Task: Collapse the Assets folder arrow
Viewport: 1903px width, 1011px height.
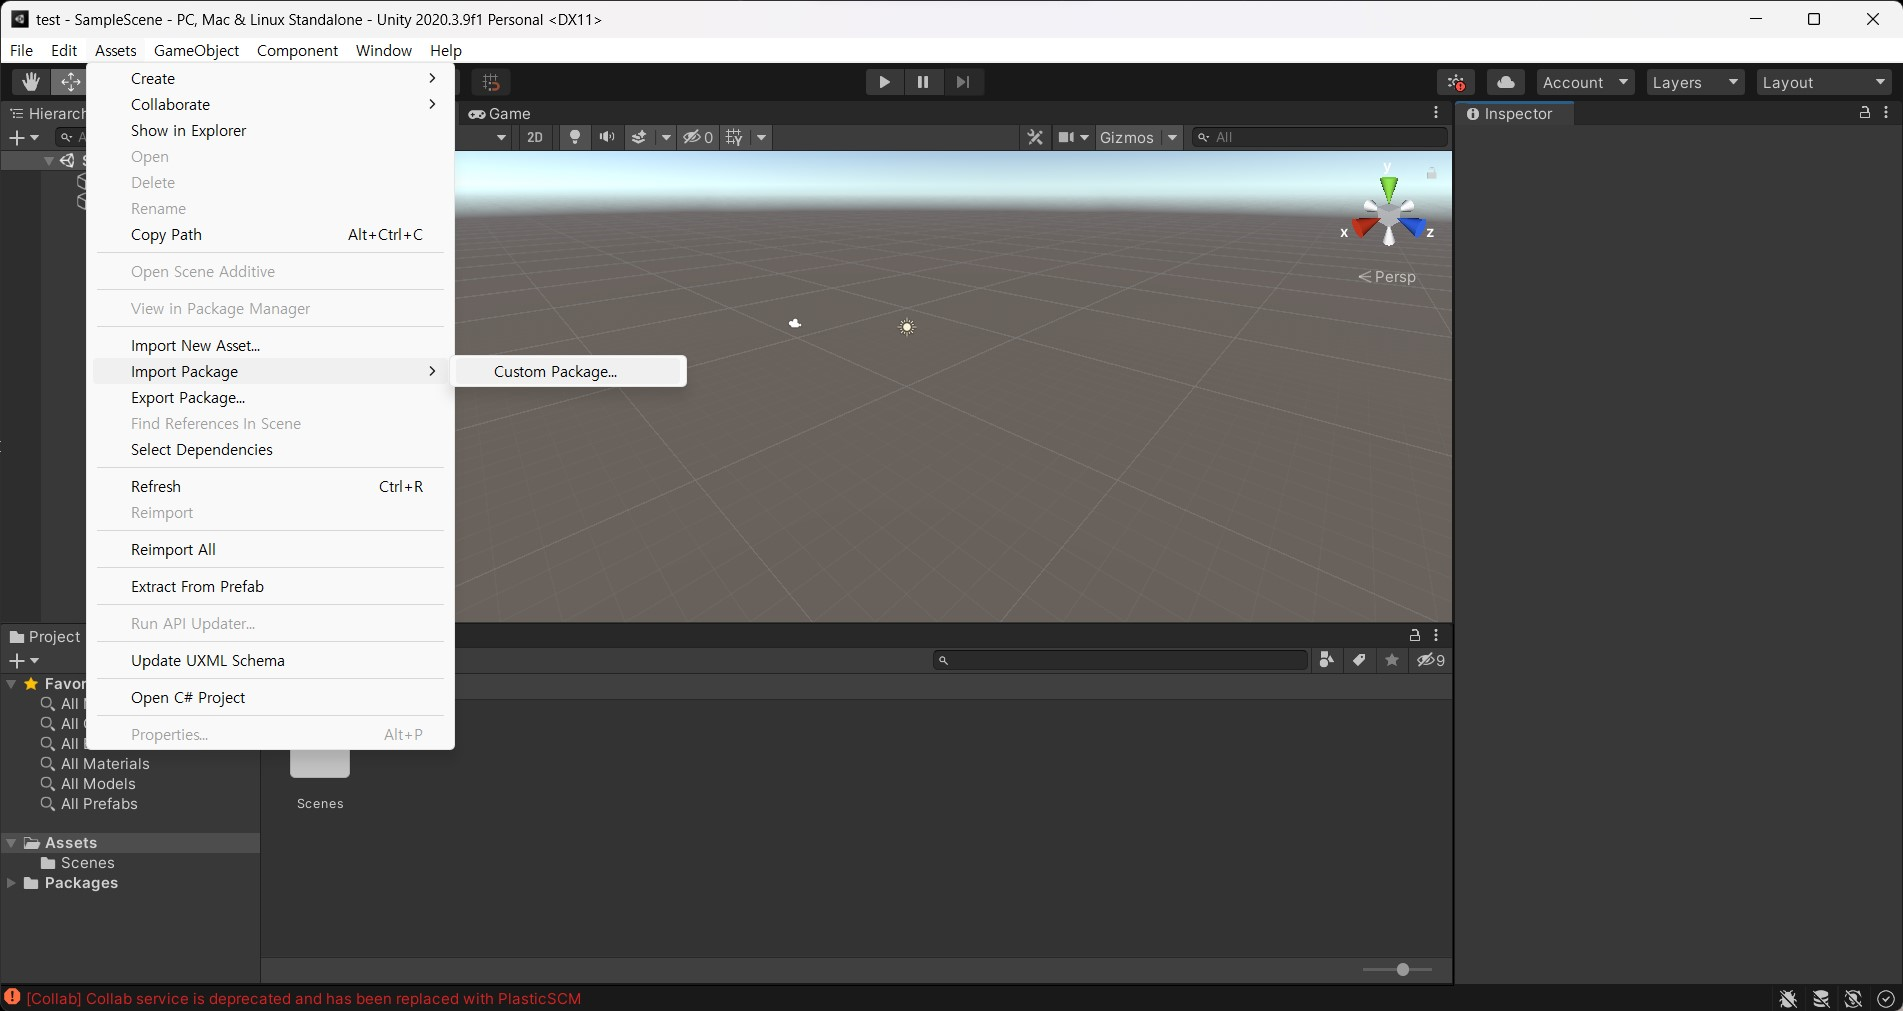Action: pyautogui.click(x=11, y=843)
